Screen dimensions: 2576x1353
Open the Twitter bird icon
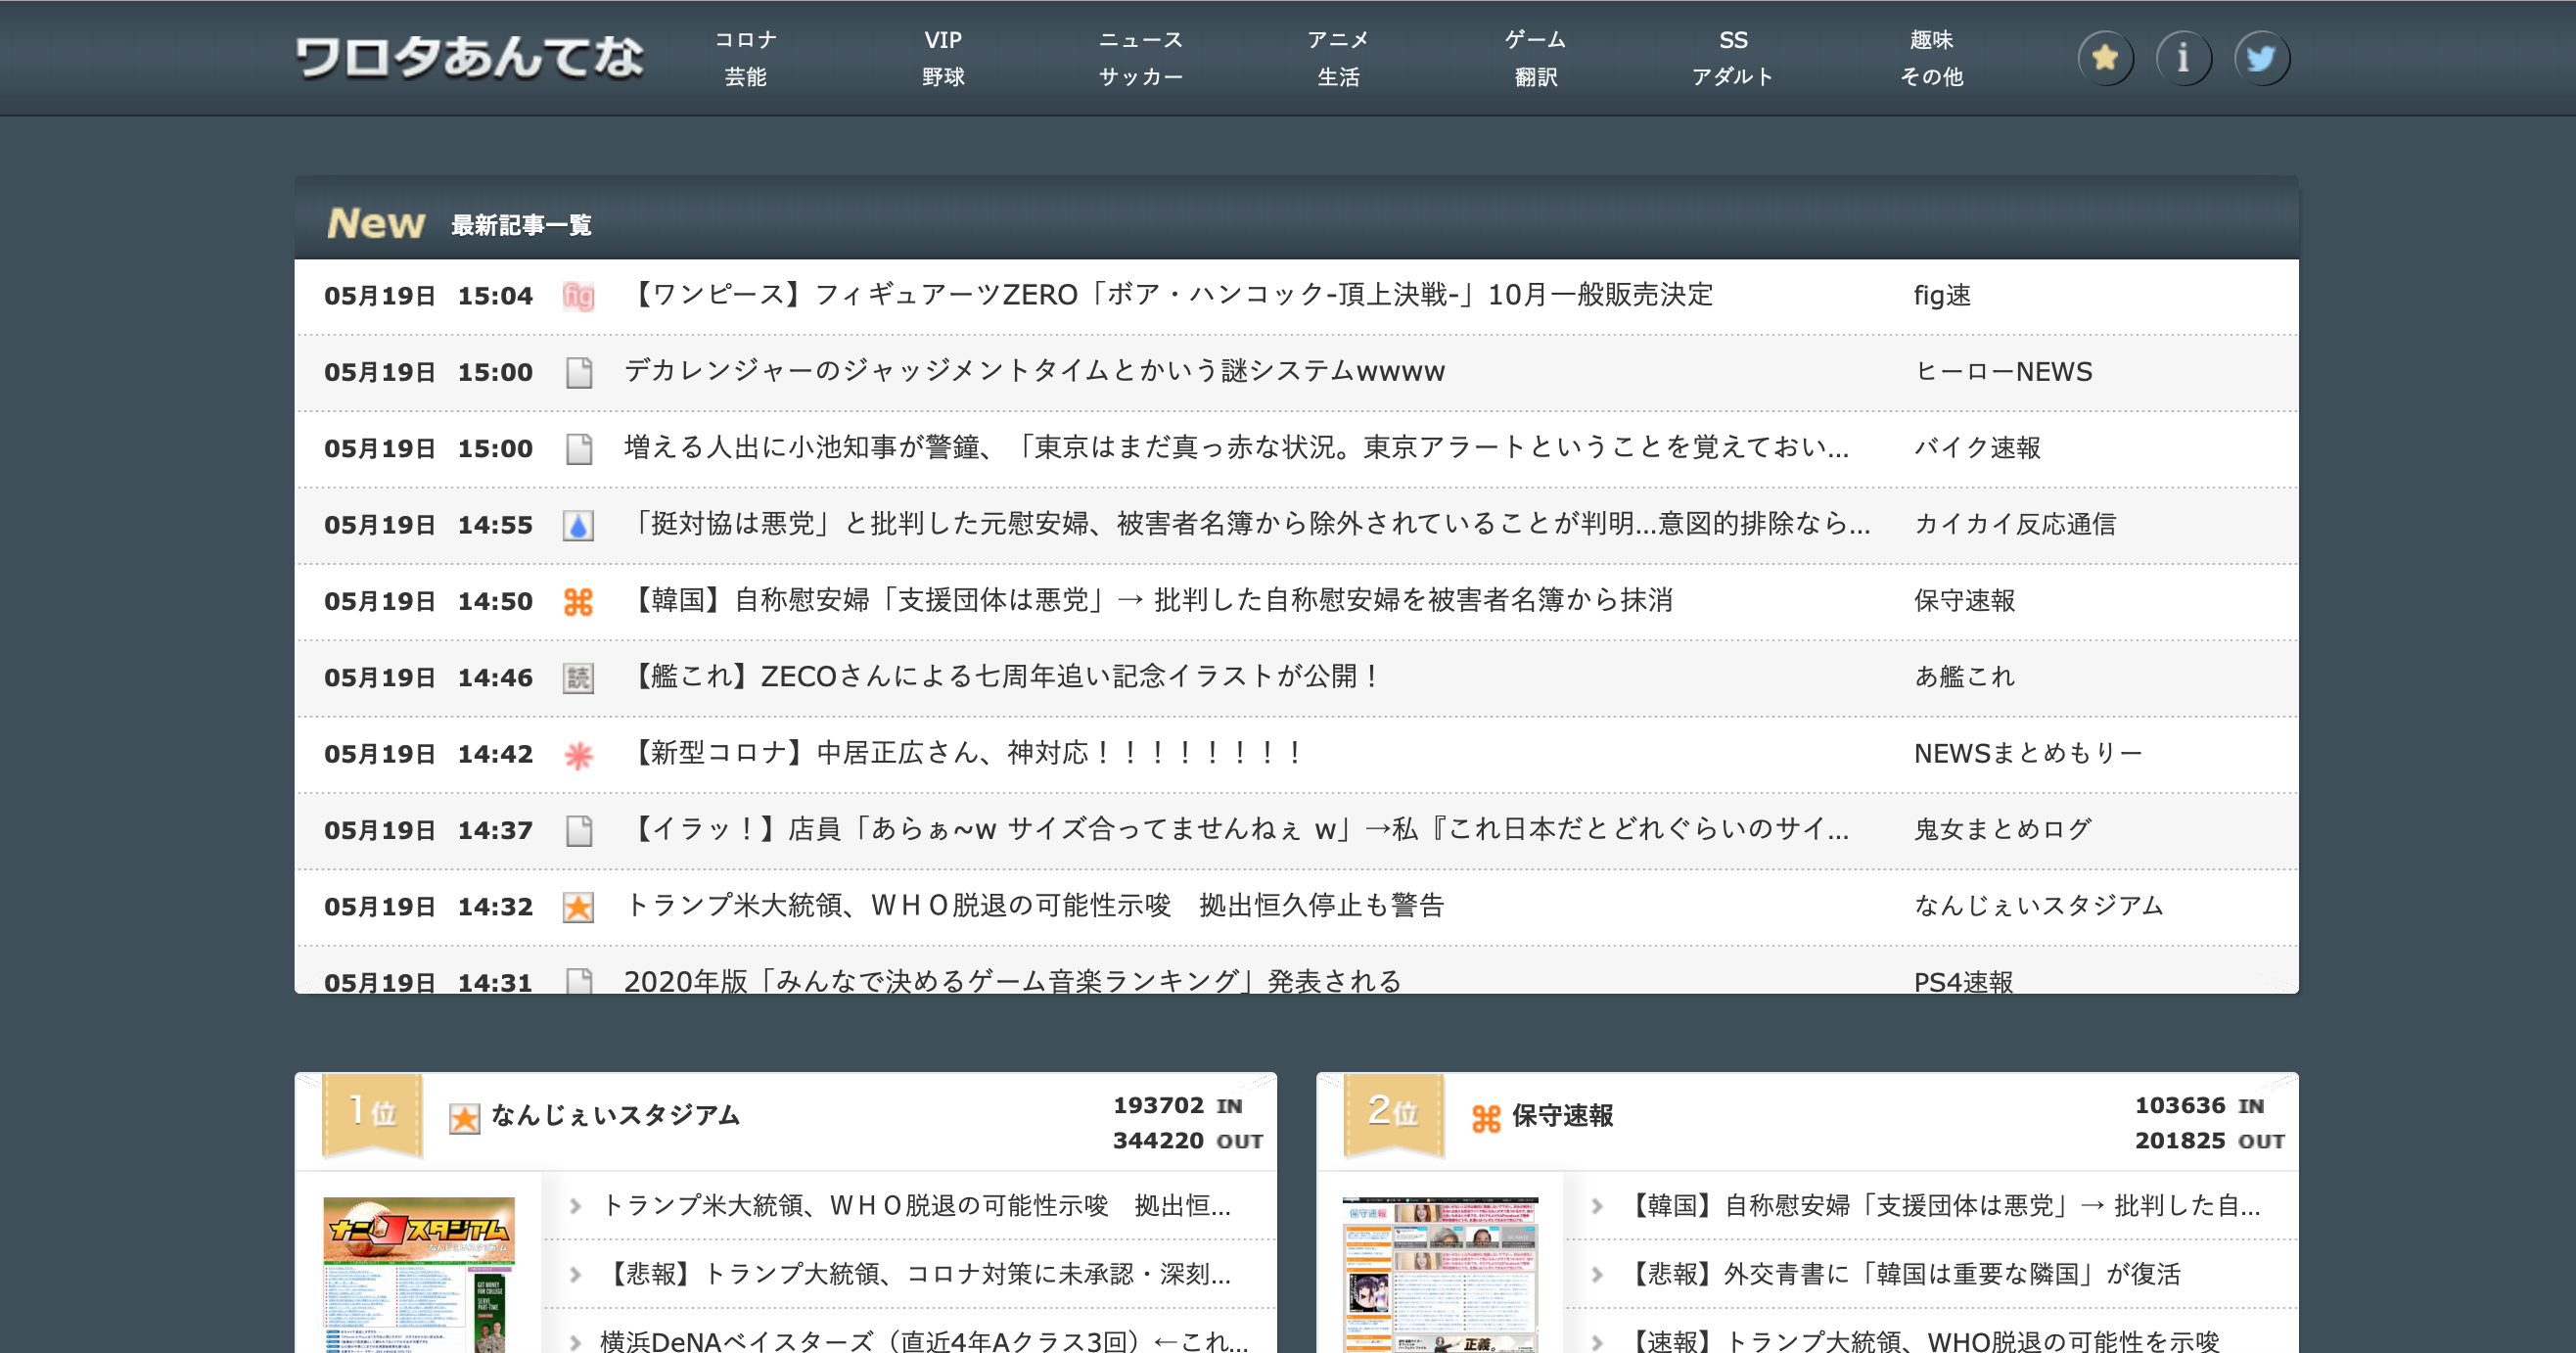2261,58
